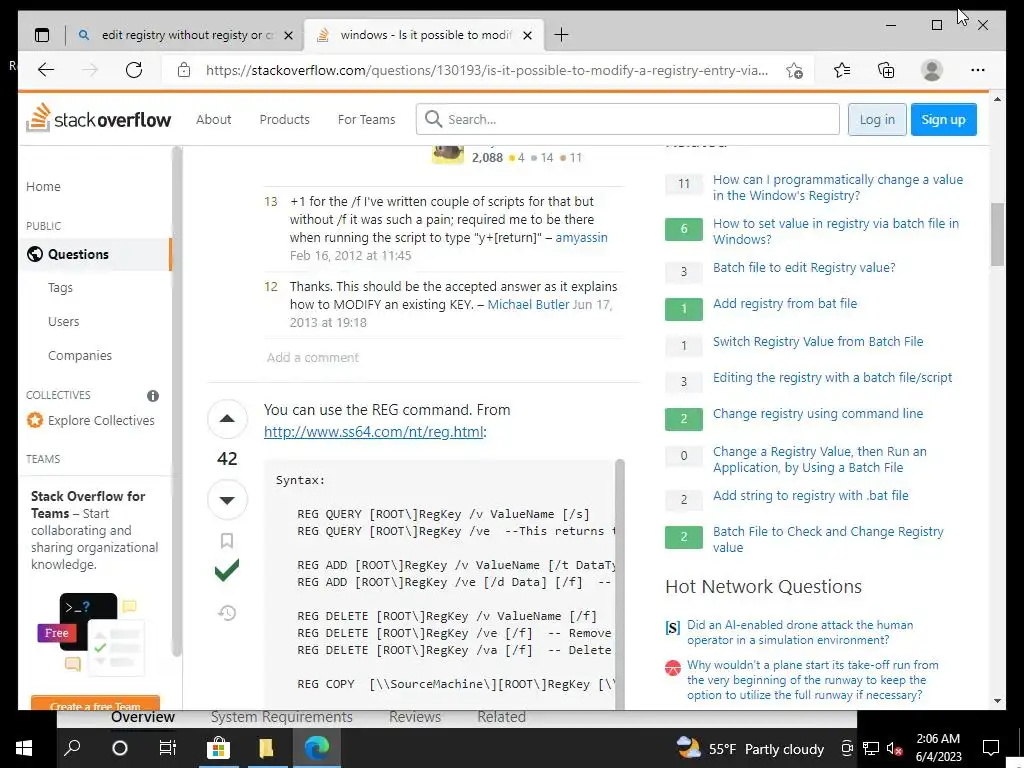
Task: Click the muted volume tray icon
Action: pos(894,748)
